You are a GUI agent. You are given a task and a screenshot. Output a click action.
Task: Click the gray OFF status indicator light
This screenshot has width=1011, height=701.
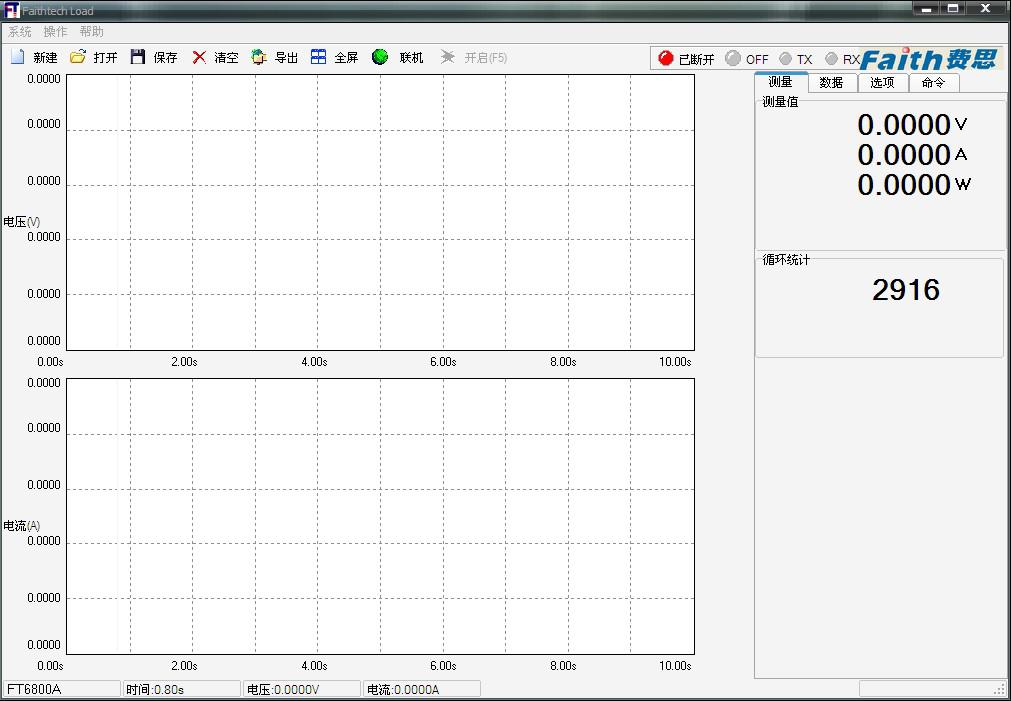pyautogui.click(x=733, y=59)
